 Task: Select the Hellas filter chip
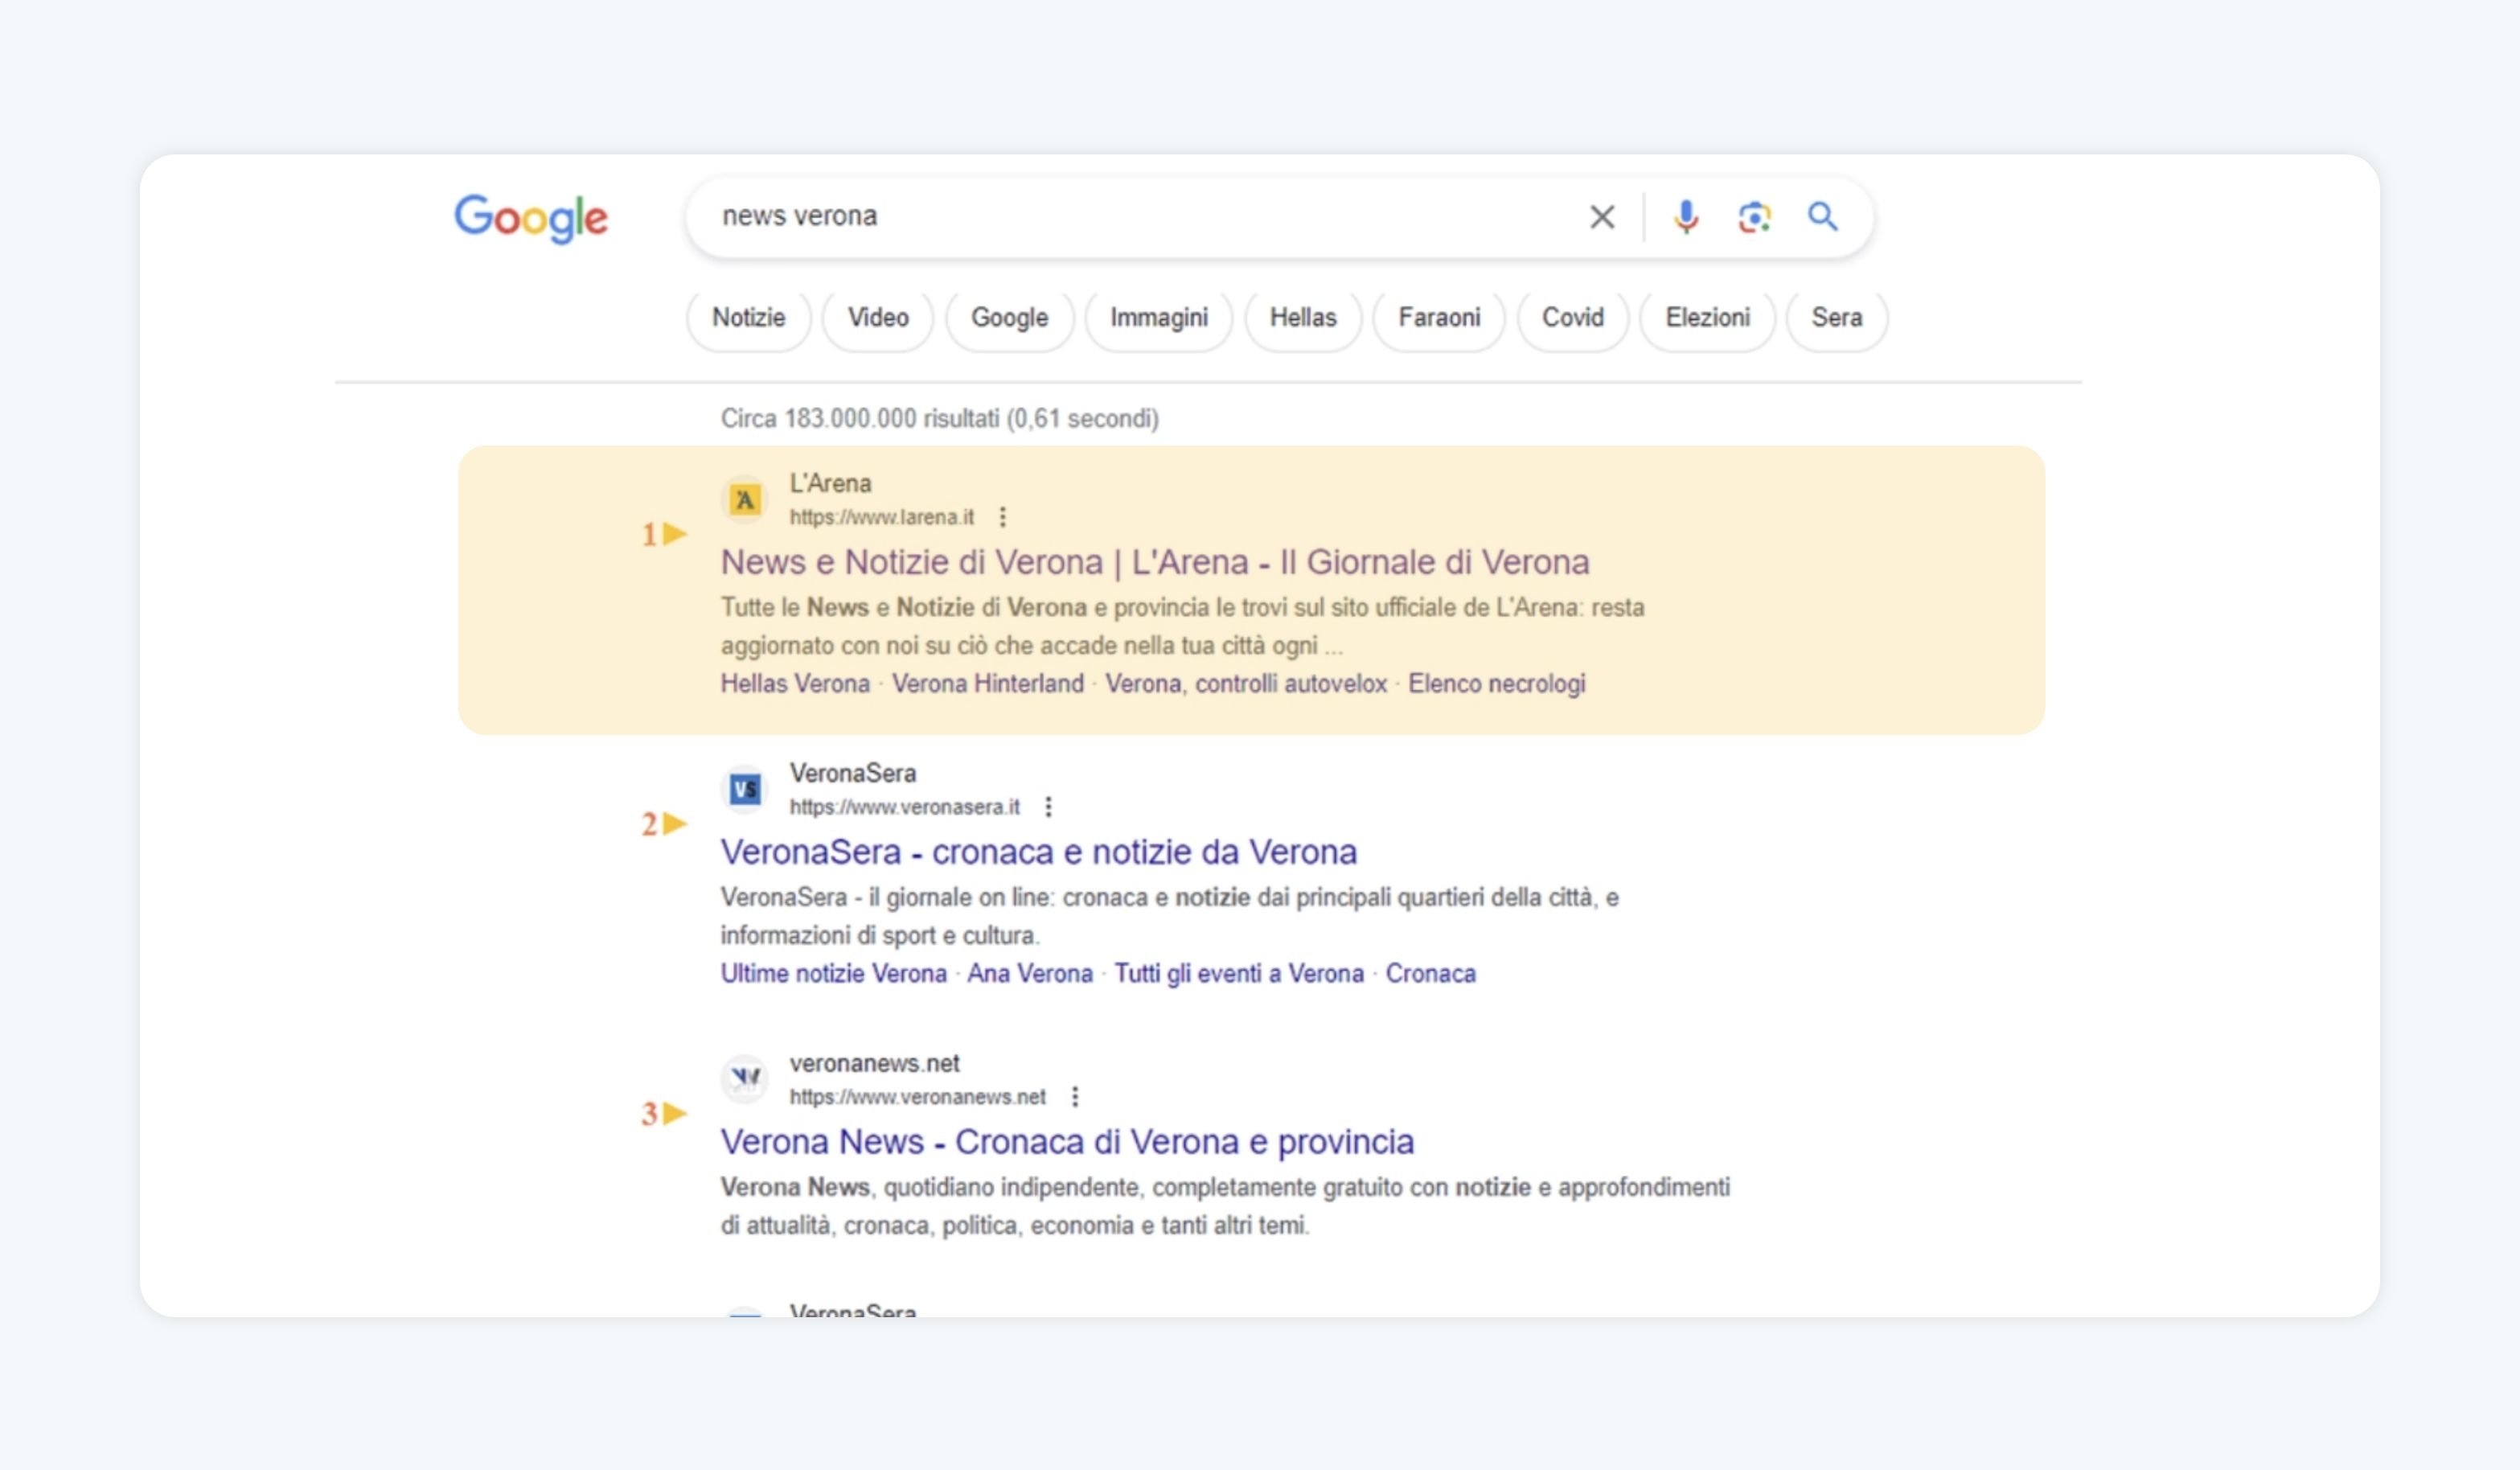coord(1303,318)
